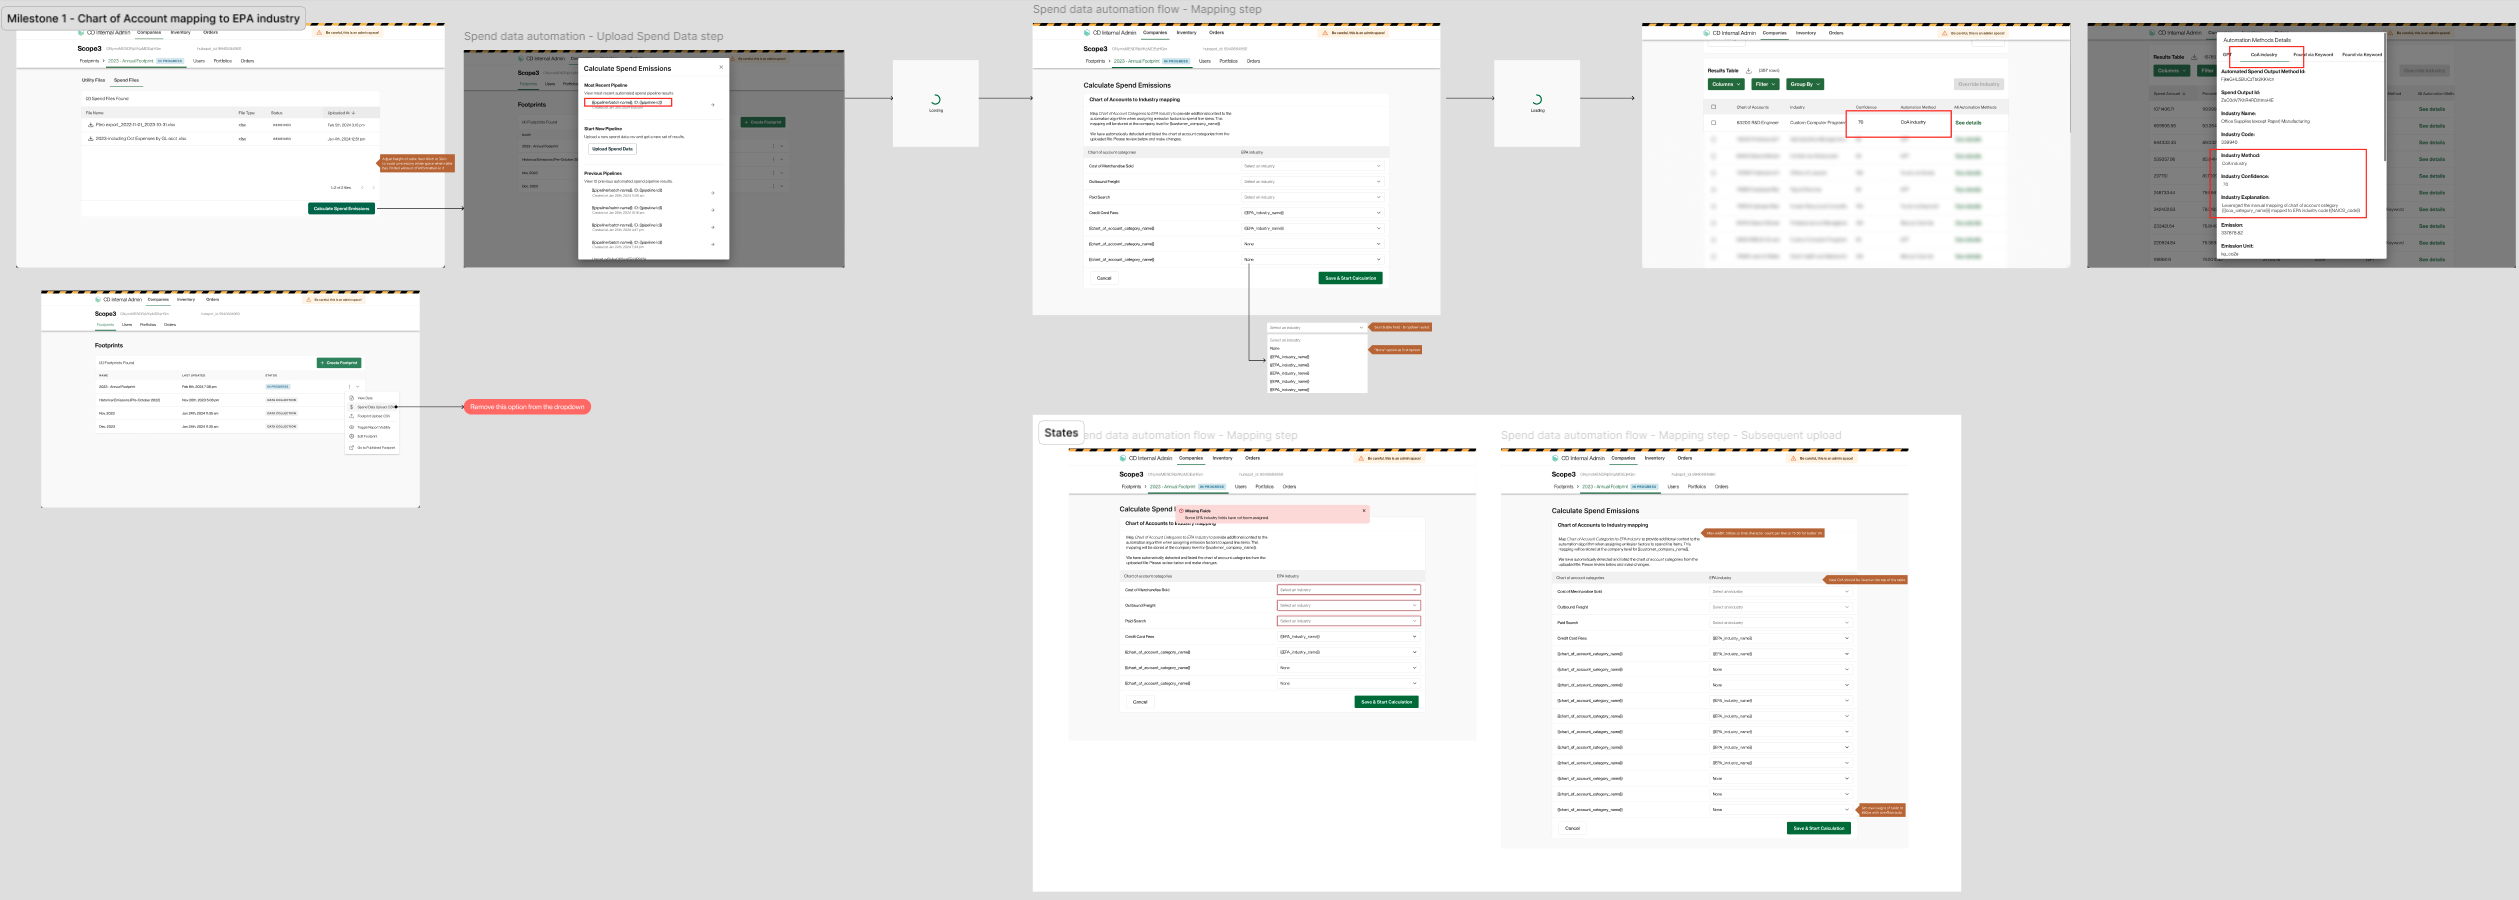The height and width of the screenshot is (900, 2519).
Task: Download the Pleo export spend file
Action: [90, 125]
